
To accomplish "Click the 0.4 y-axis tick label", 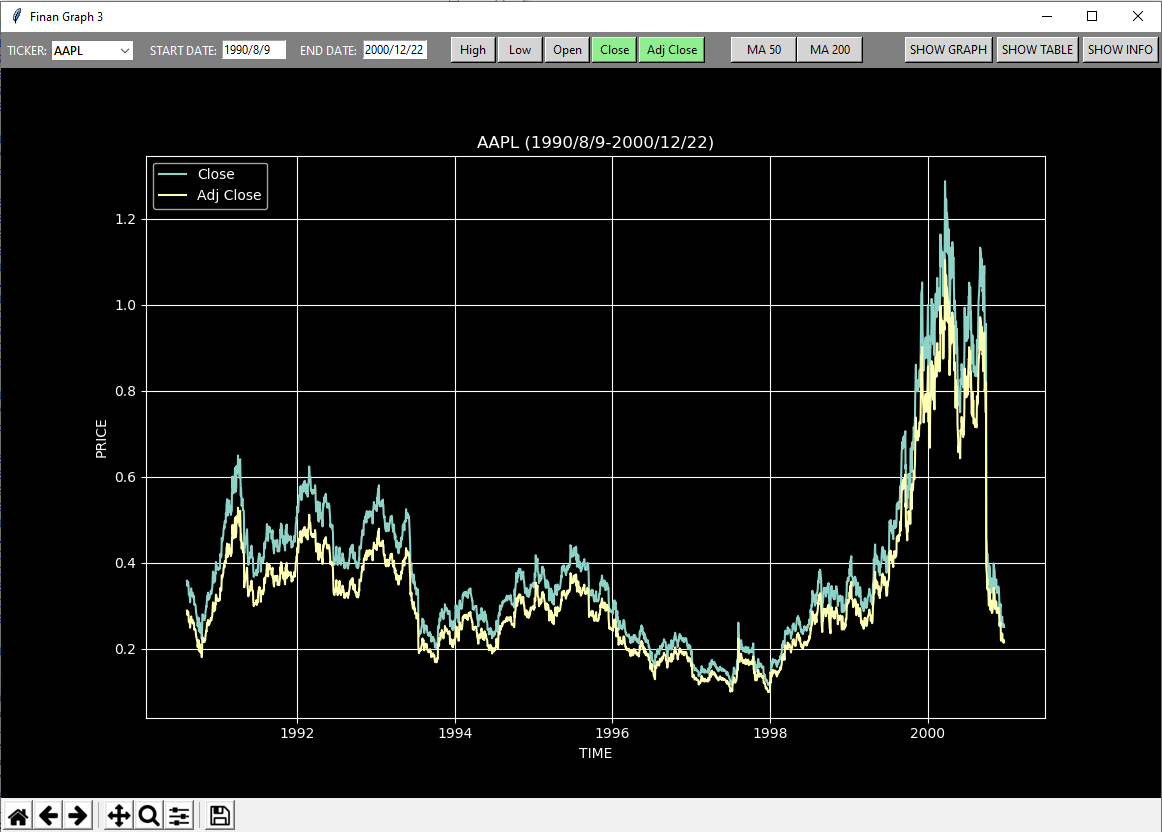I will click(x=125, y=563).
